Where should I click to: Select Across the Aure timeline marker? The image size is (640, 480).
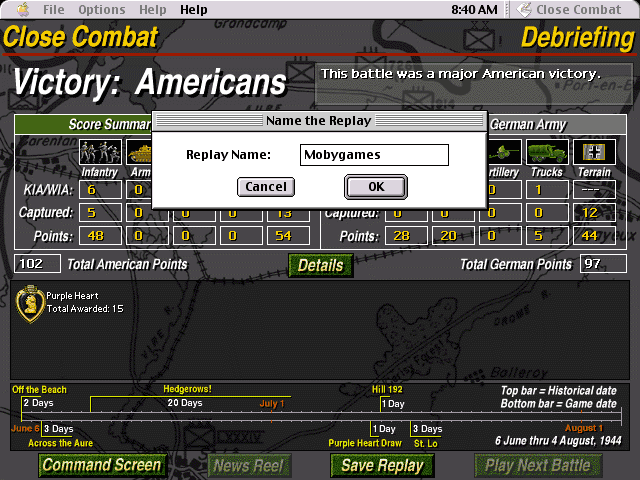(x=60, y=443)
